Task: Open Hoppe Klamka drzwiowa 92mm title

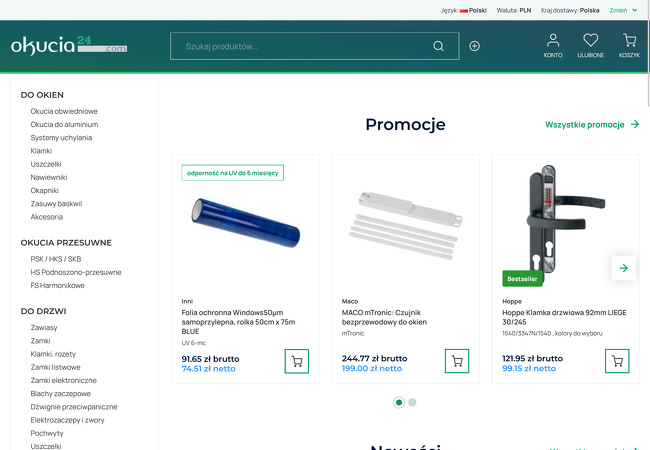Action: 564,317
